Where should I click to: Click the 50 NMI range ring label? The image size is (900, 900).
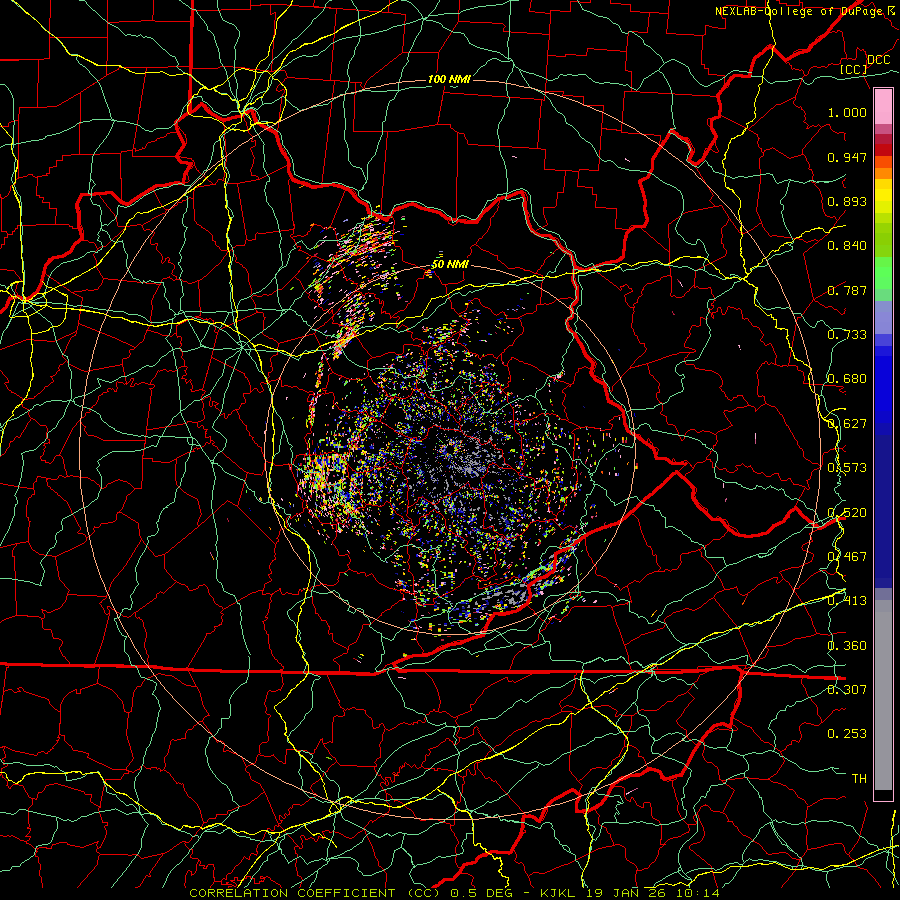point(450,265)
